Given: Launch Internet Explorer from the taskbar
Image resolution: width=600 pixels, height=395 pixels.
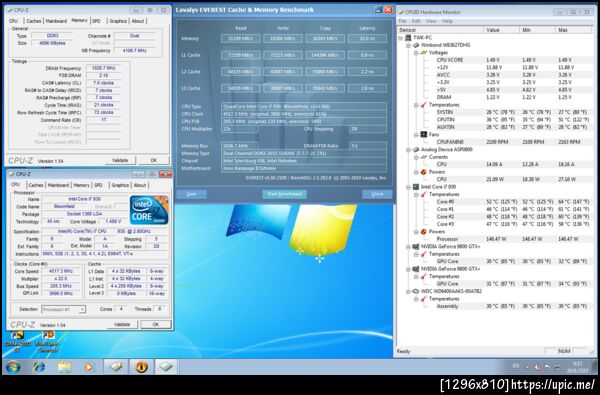Looking at the screenshot, I should pos(39,367).
